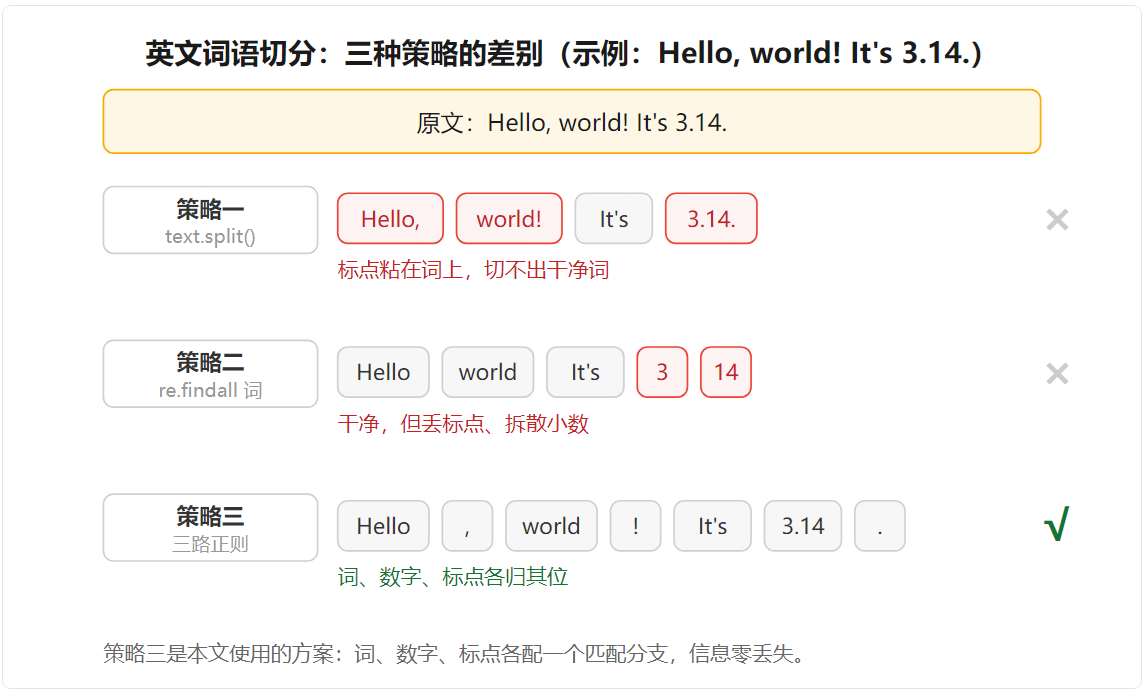Click the comma token chip in the 策略三 row

pyautogui.click(x=467, y=526)
